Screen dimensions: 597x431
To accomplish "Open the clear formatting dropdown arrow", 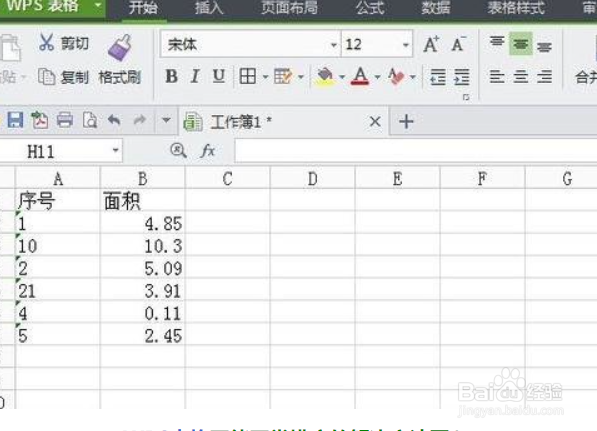I will pyautogui.click(x=413, y=77).
